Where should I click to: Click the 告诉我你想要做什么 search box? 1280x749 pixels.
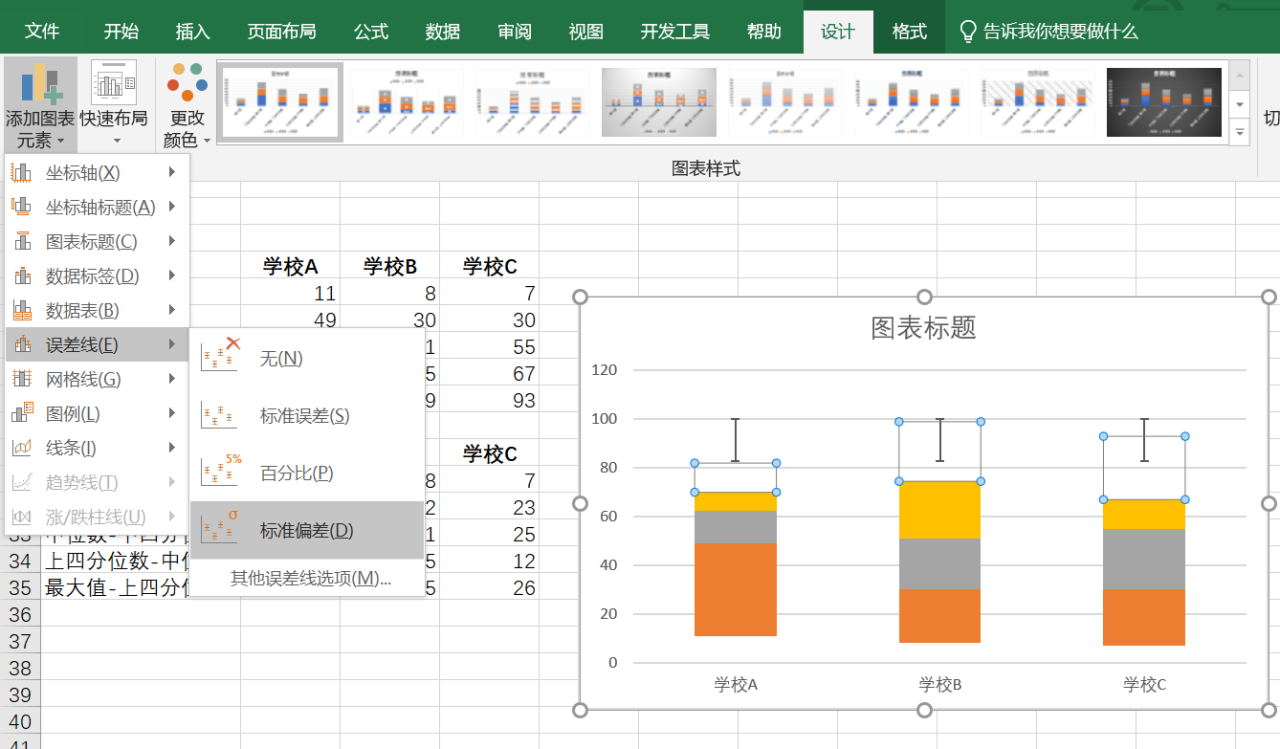[1060, 31]
